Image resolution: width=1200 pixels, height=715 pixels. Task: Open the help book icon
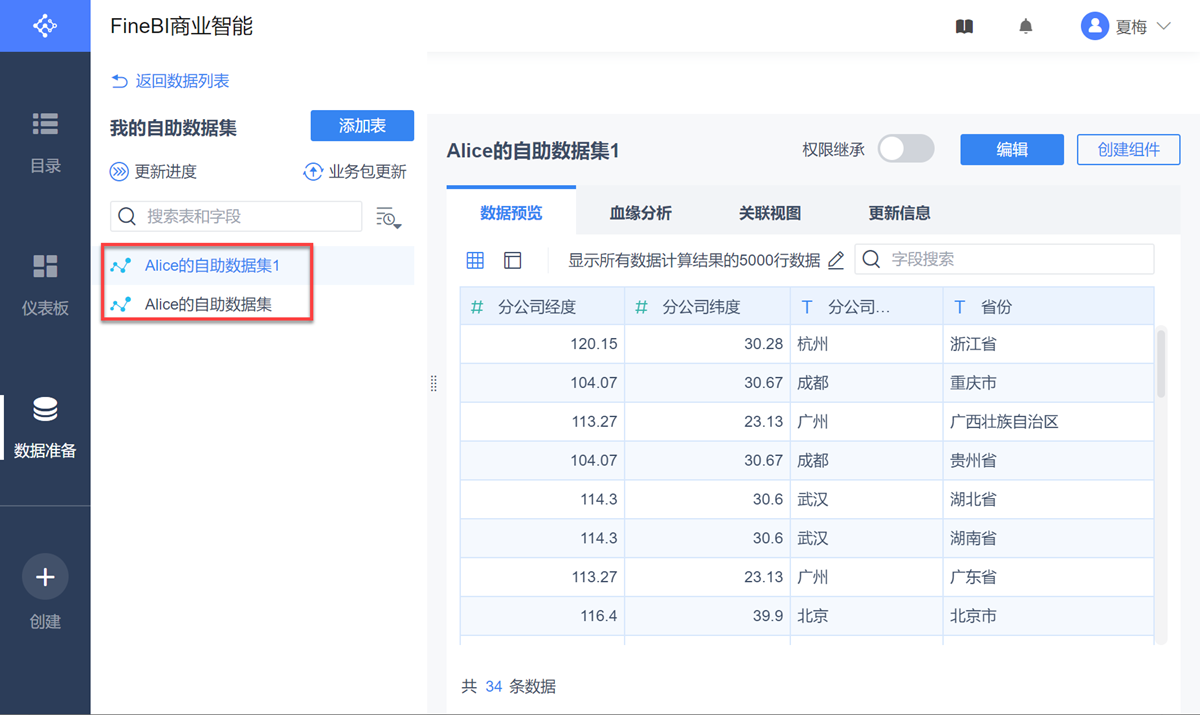(964, 27)
